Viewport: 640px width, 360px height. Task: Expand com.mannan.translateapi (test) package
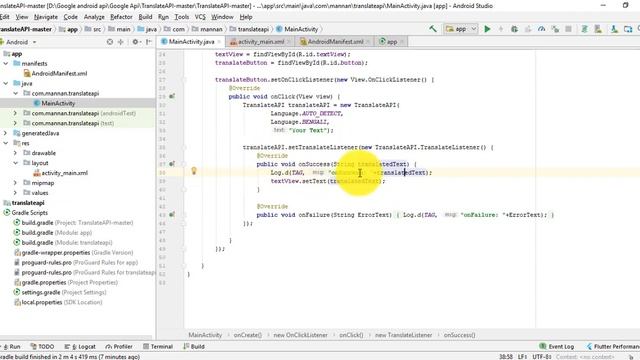pos(16,123)
